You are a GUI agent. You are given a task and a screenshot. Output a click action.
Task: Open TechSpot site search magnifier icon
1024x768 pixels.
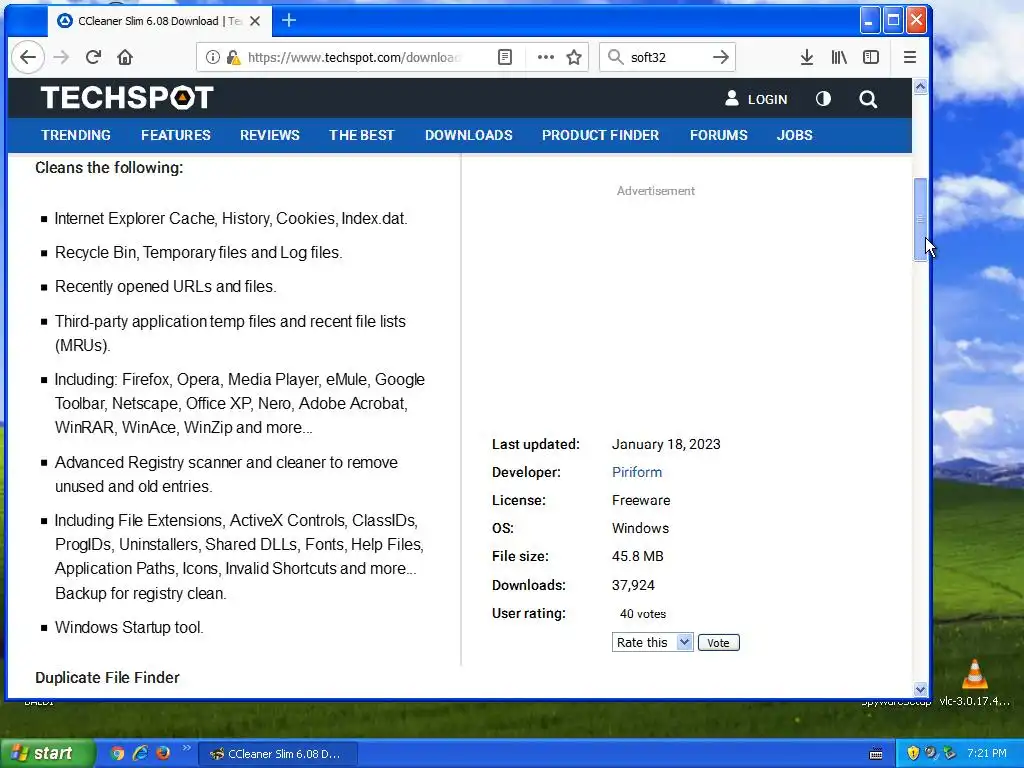tap(868, 99)
